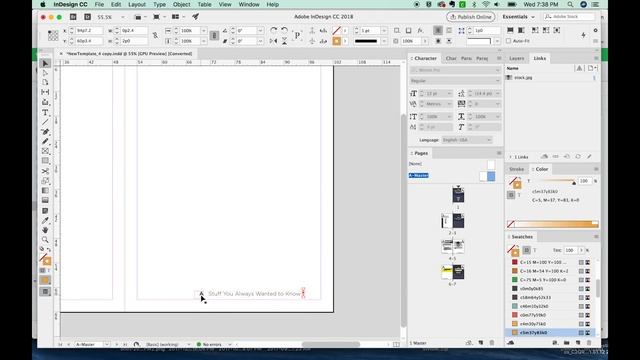640x360 pixels.
Task: Switch to the Stroke tab
Action: (516, 169)
